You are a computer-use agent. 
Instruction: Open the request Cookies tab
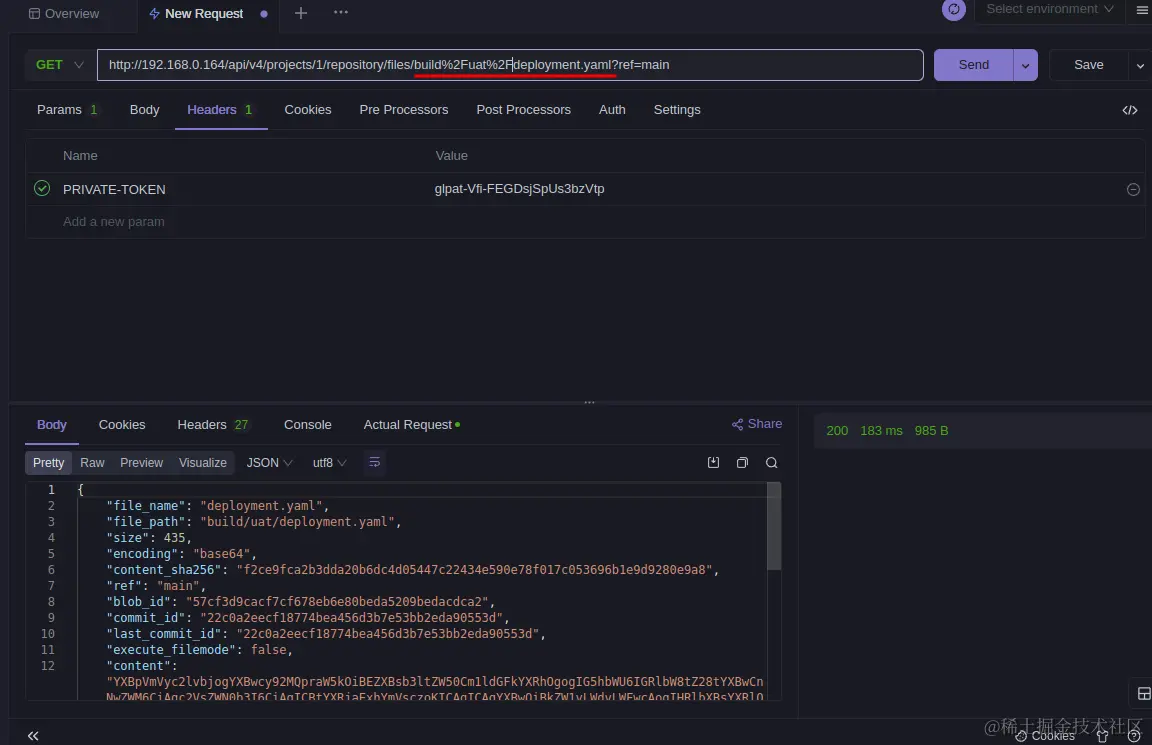[x=308, y=109]
